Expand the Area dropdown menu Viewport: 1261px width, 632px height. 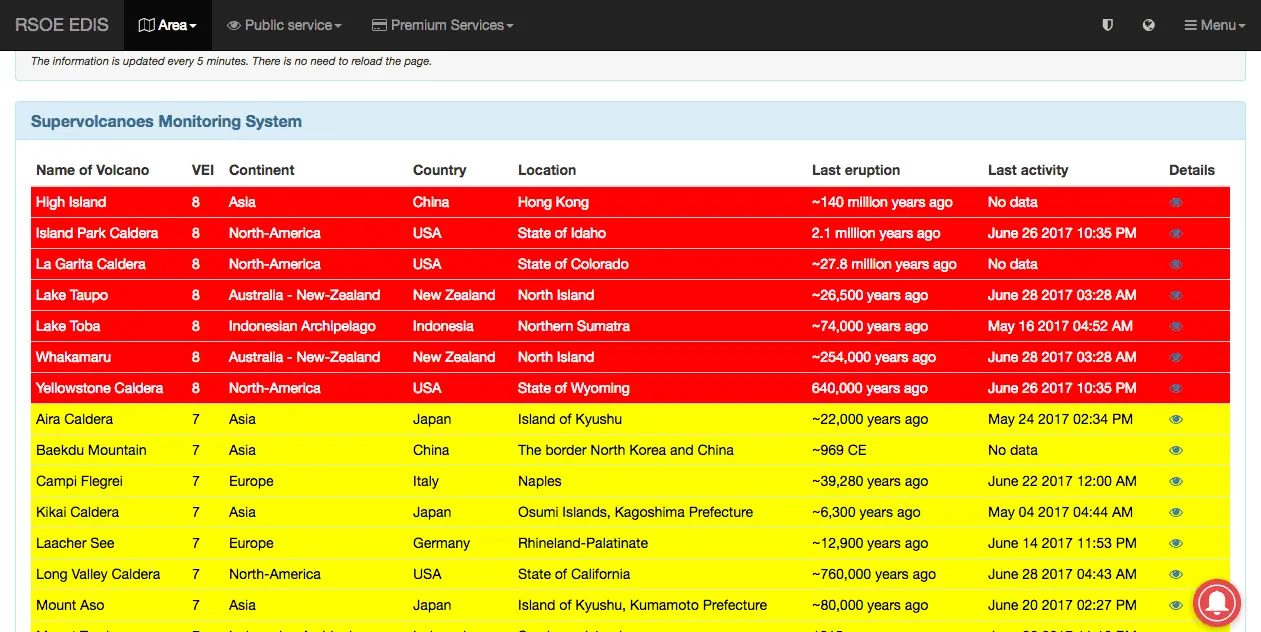[167, 25]
